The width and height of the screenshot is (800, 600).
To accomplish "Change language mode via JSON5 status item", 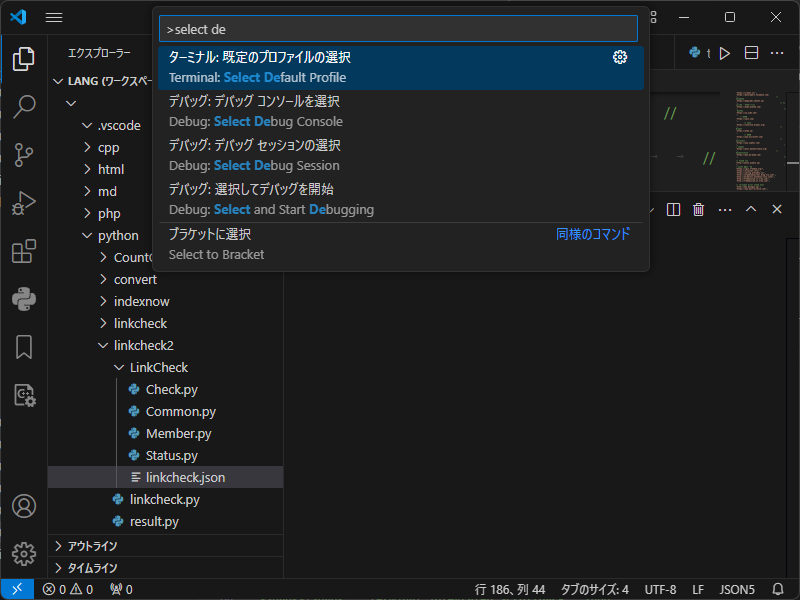I will pyautogui.click(x=737, y=589).
